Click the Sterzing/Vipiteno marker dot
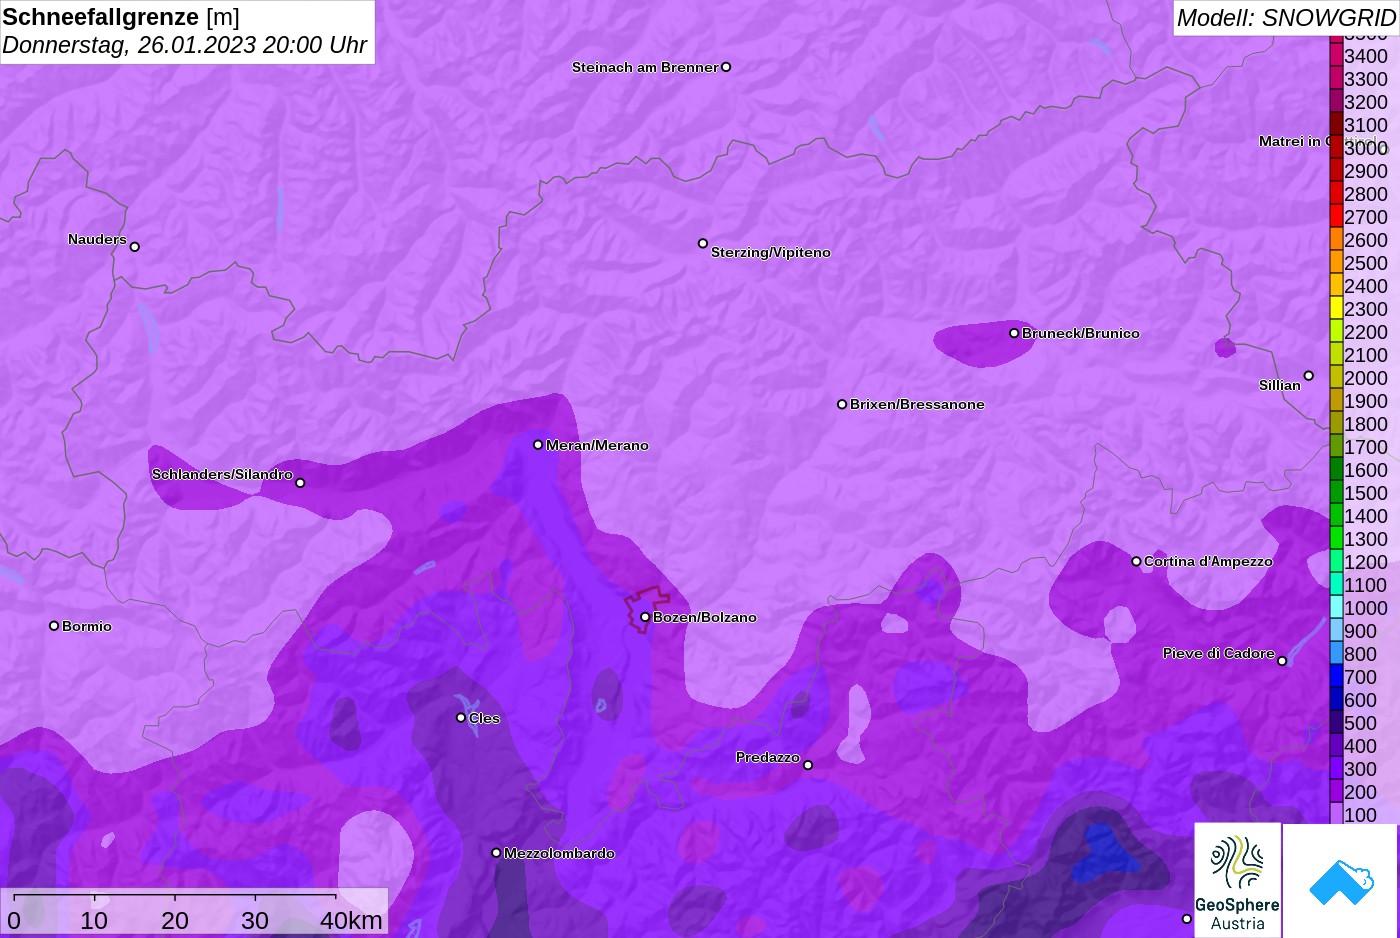Screen dimensions: 1400x938 703,243
